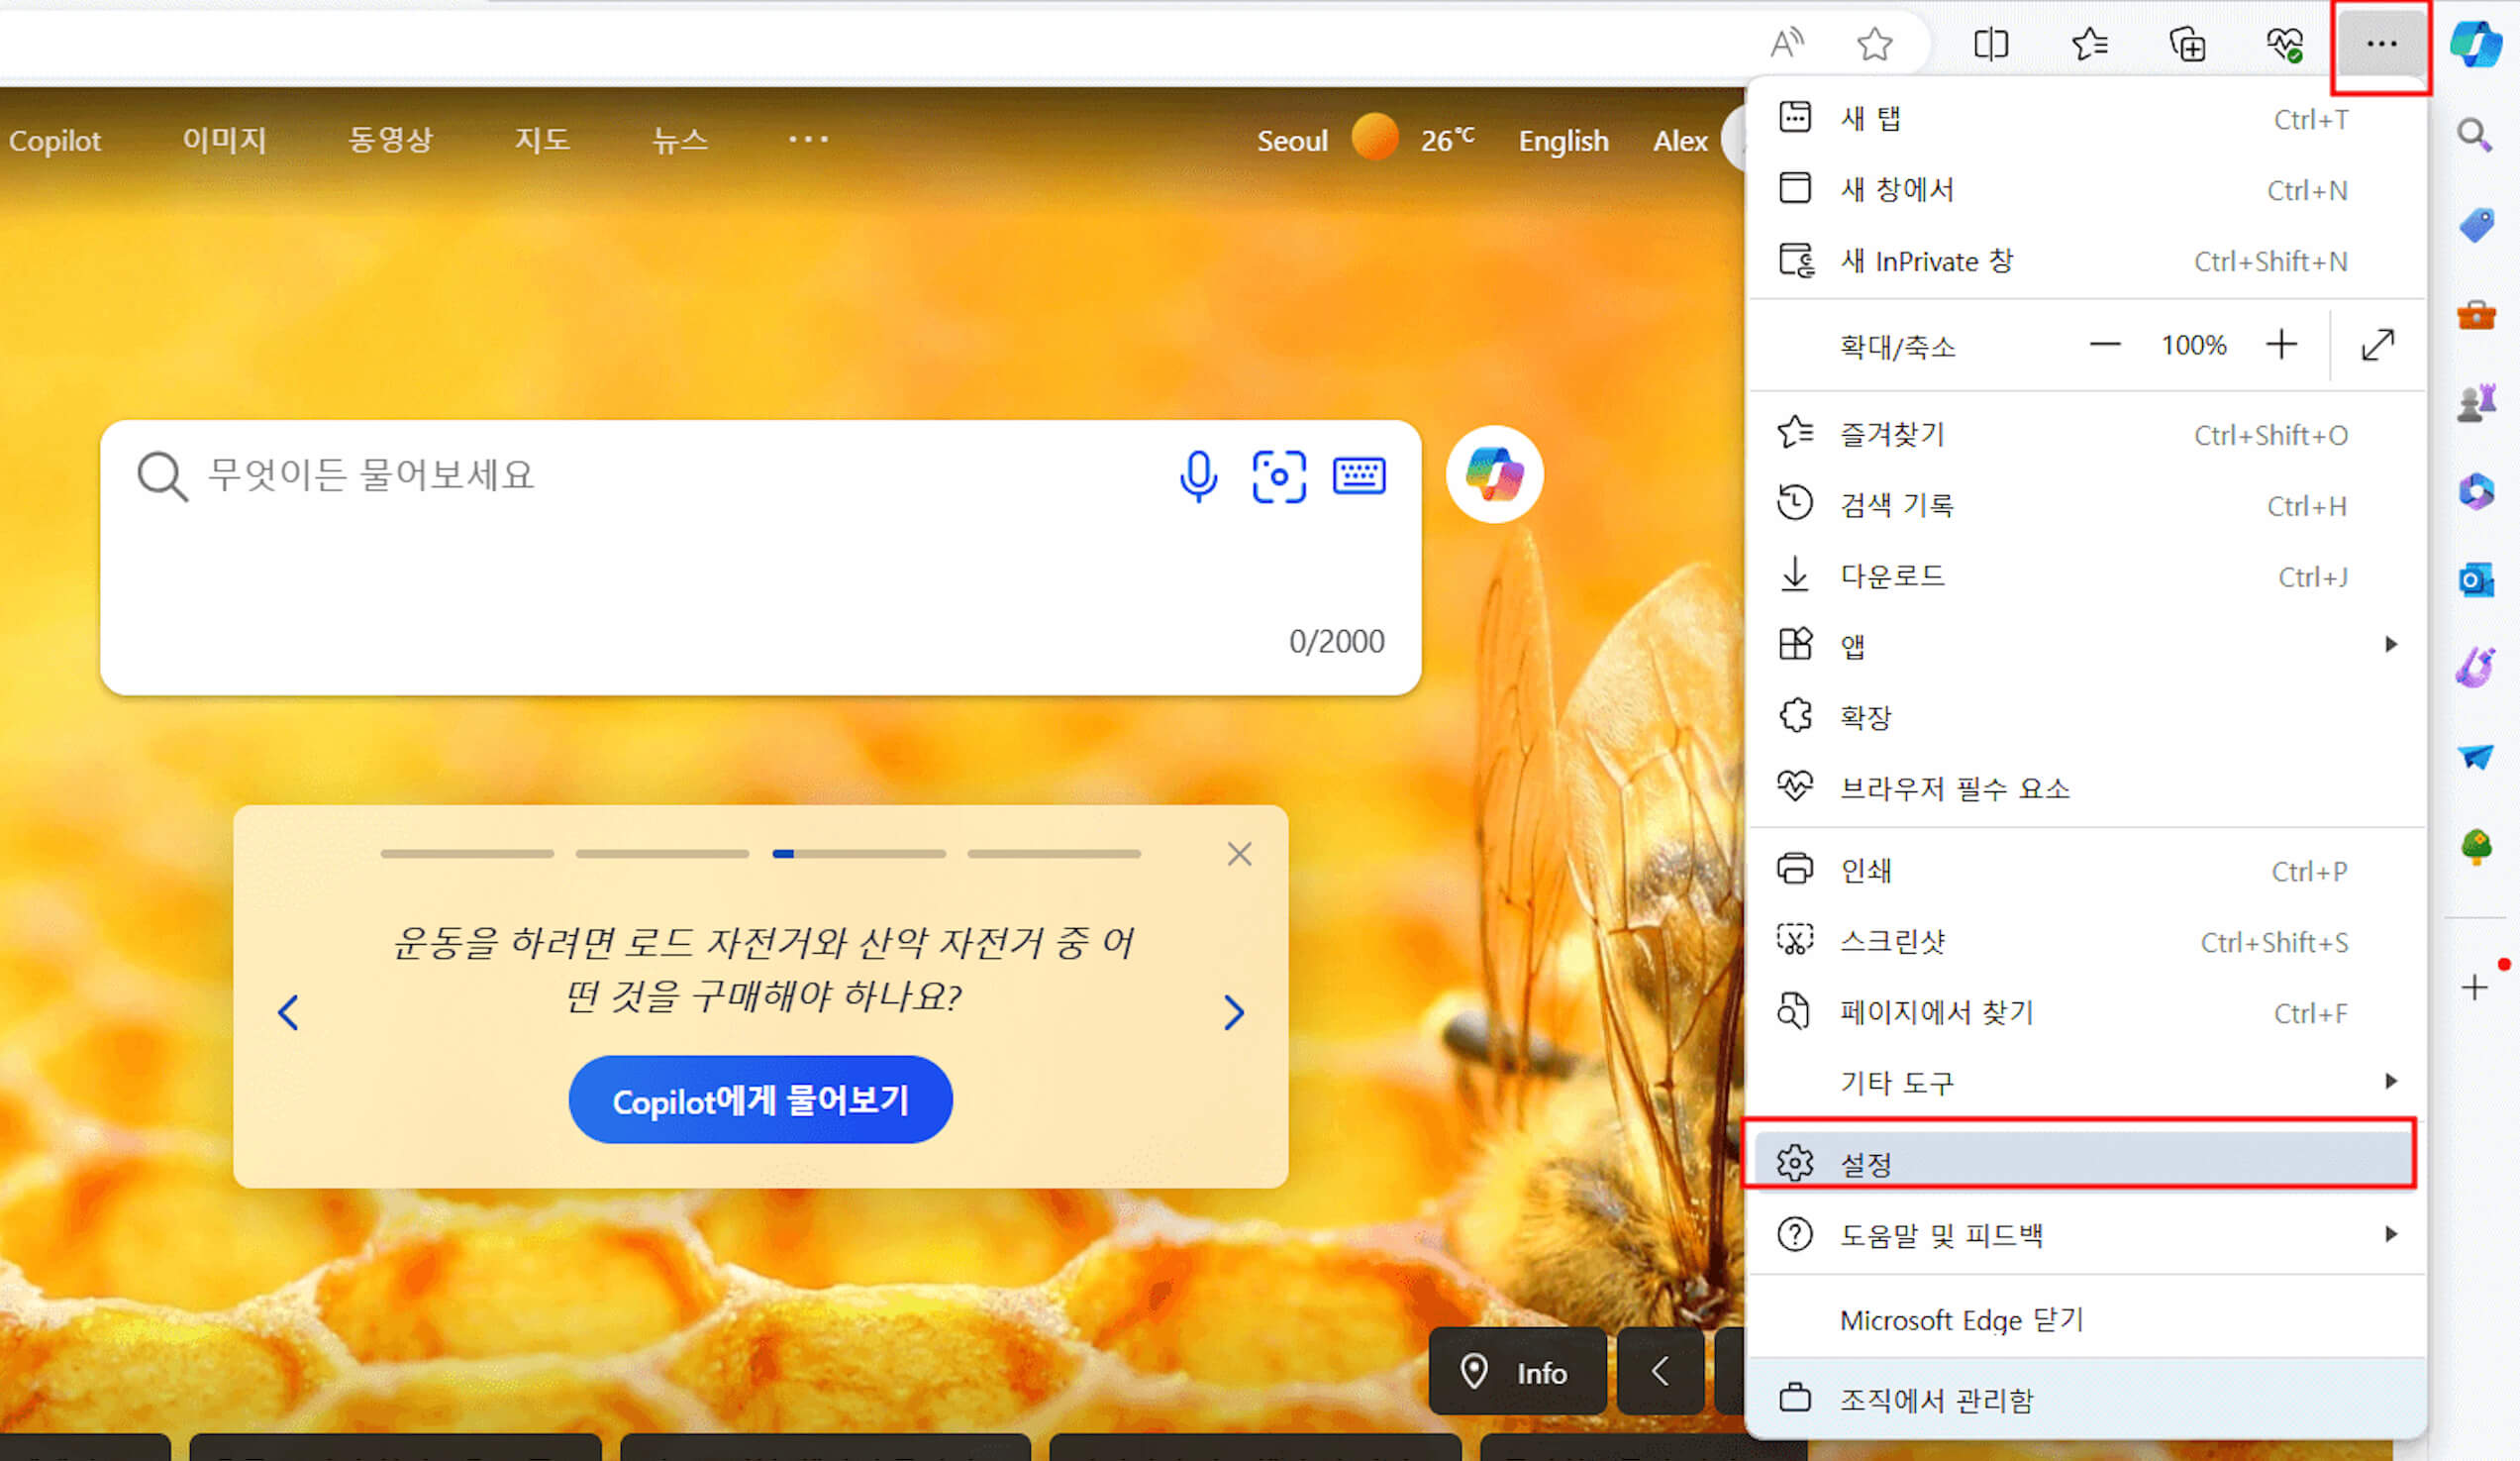Open split screen from the toolbar
Image resolution: width=2520 pixels, height=1461 pixels.
1990,44
